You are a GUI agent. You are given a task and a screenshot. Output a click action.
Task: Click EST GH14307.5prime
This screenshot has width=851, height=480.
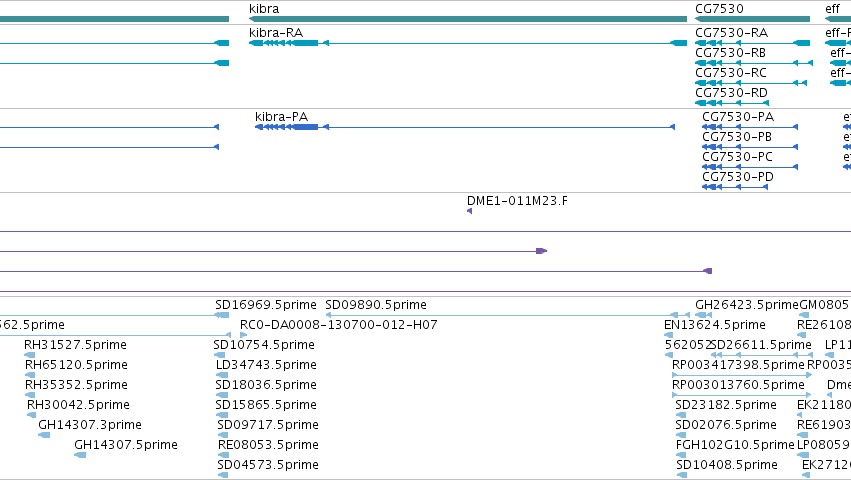[x=126, y=445]
